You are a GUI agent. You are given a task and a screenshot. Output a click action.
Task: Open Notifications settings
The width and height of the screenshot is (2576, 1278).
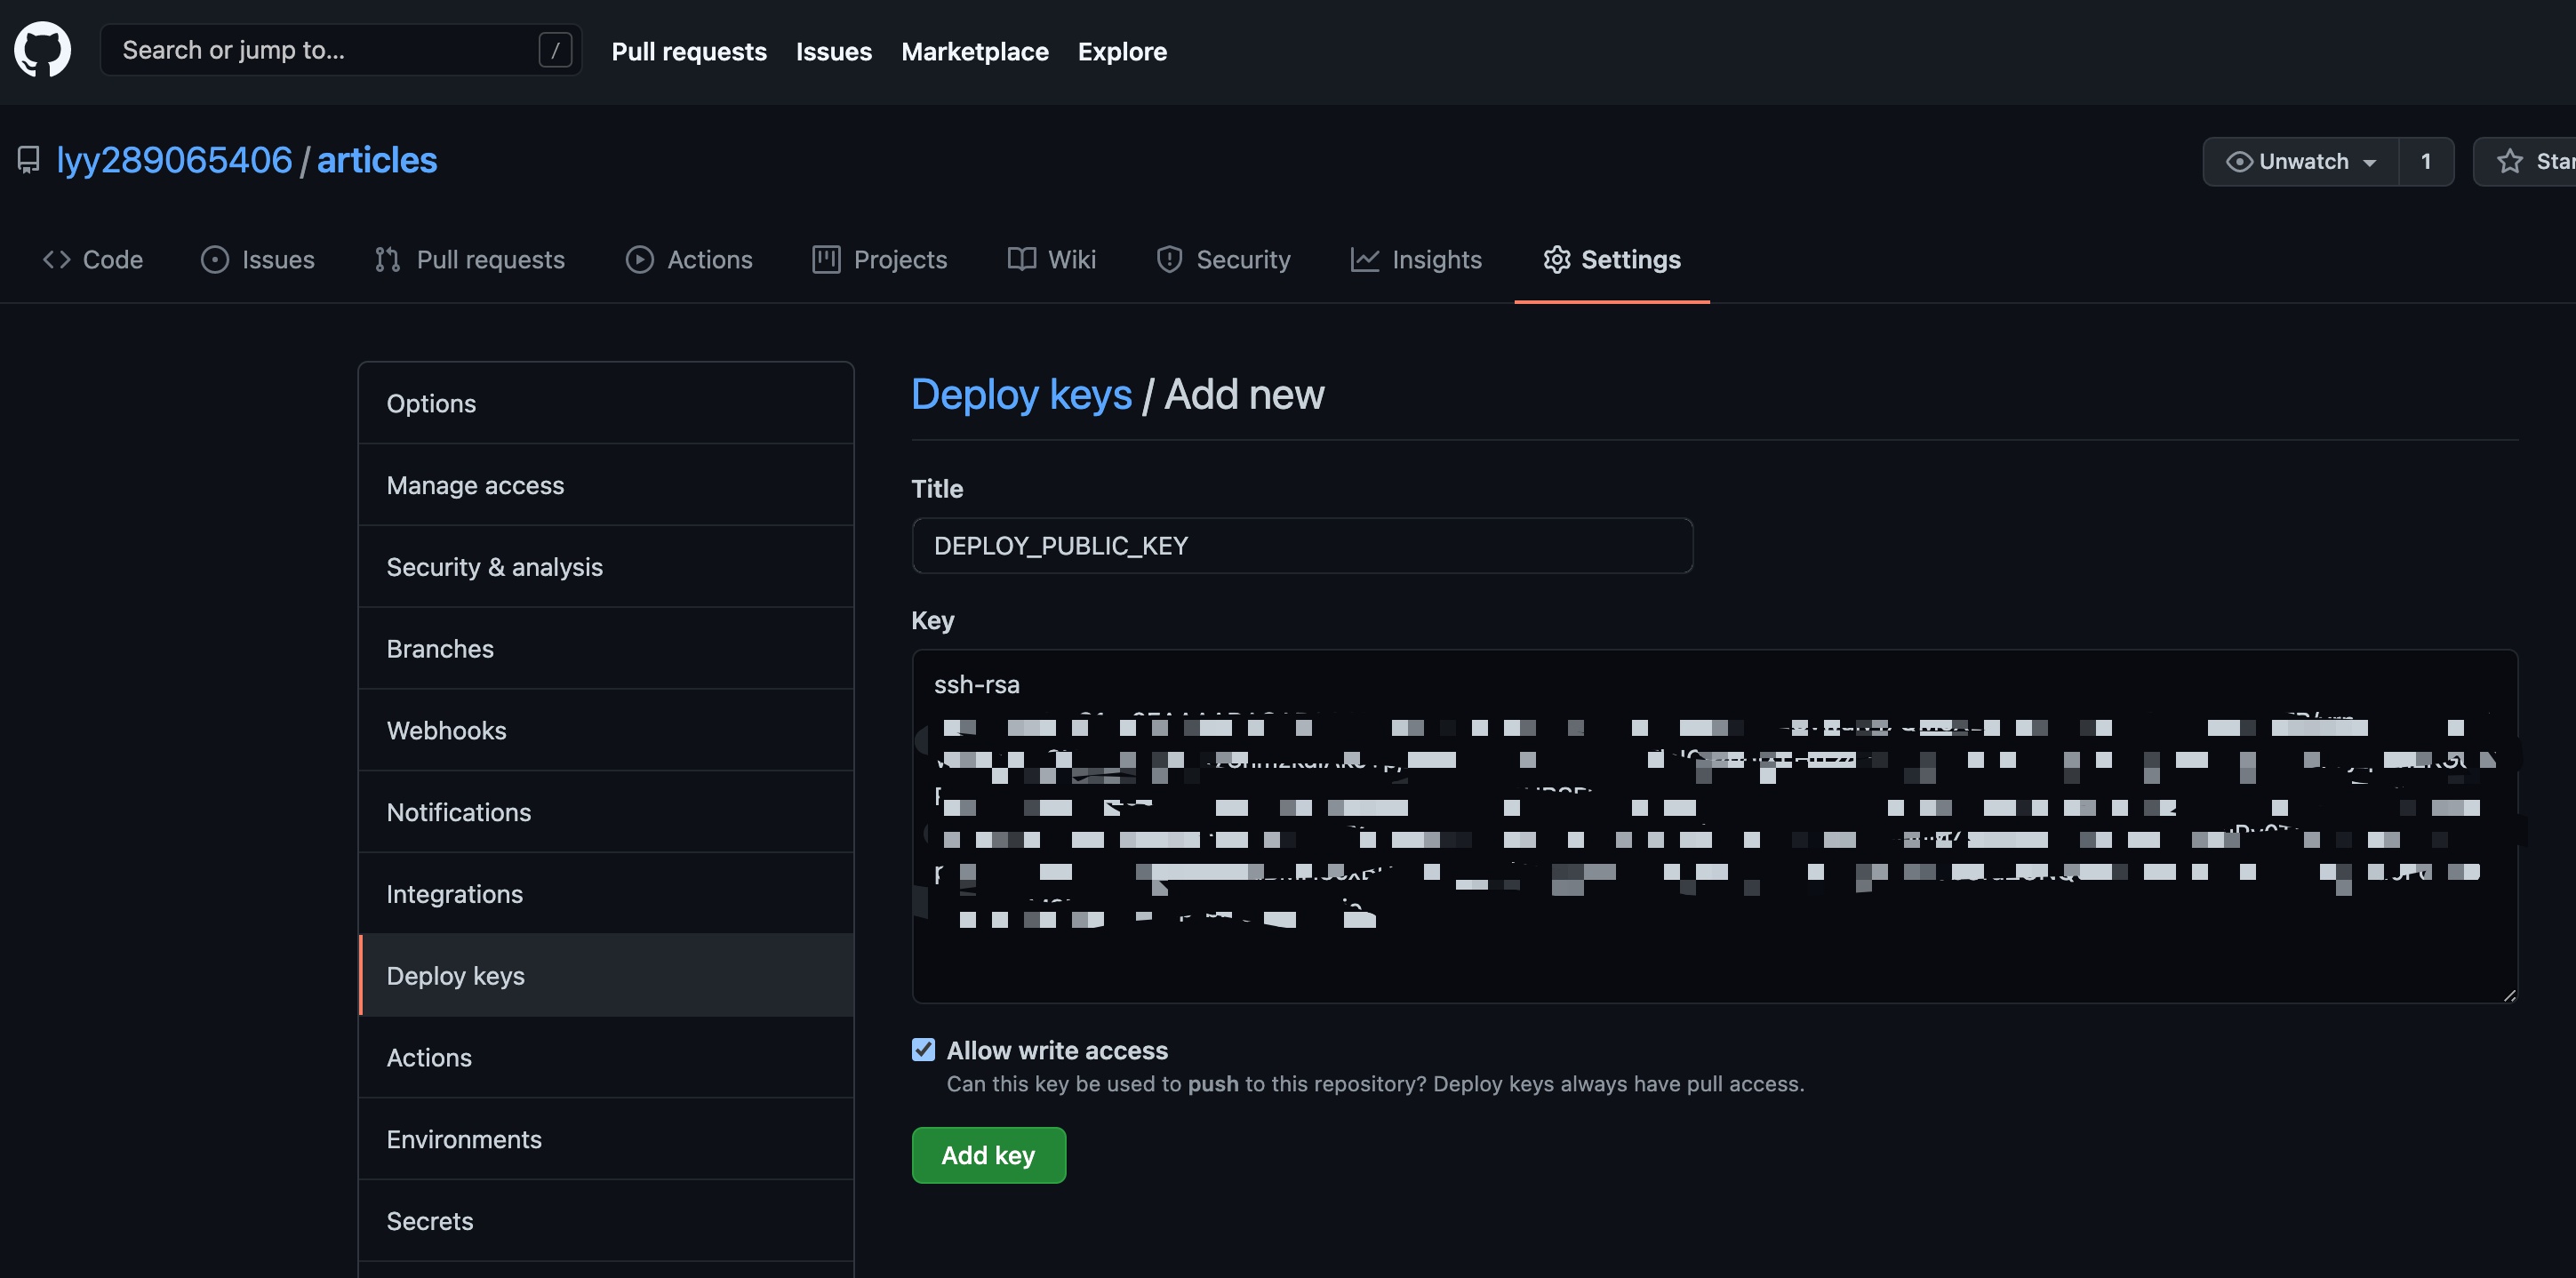(606, 812)
